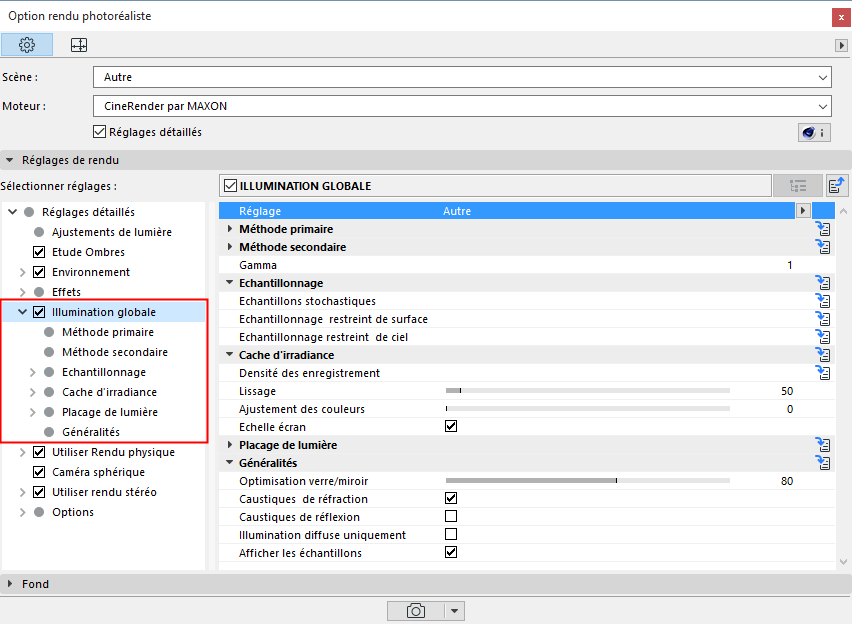Expand the Environnement tree node
This screenshot has width=852, height=624.
[23, 272]
